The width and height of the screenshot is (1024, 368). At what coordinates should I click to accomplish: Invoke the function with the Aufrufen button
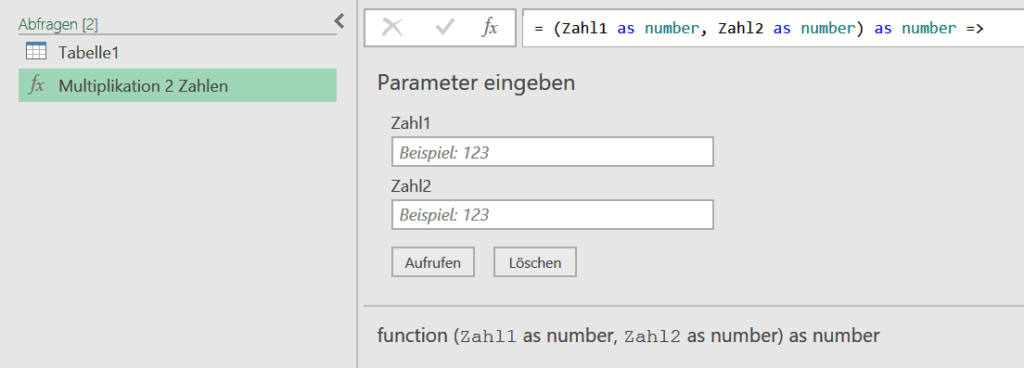pos(432,262)
